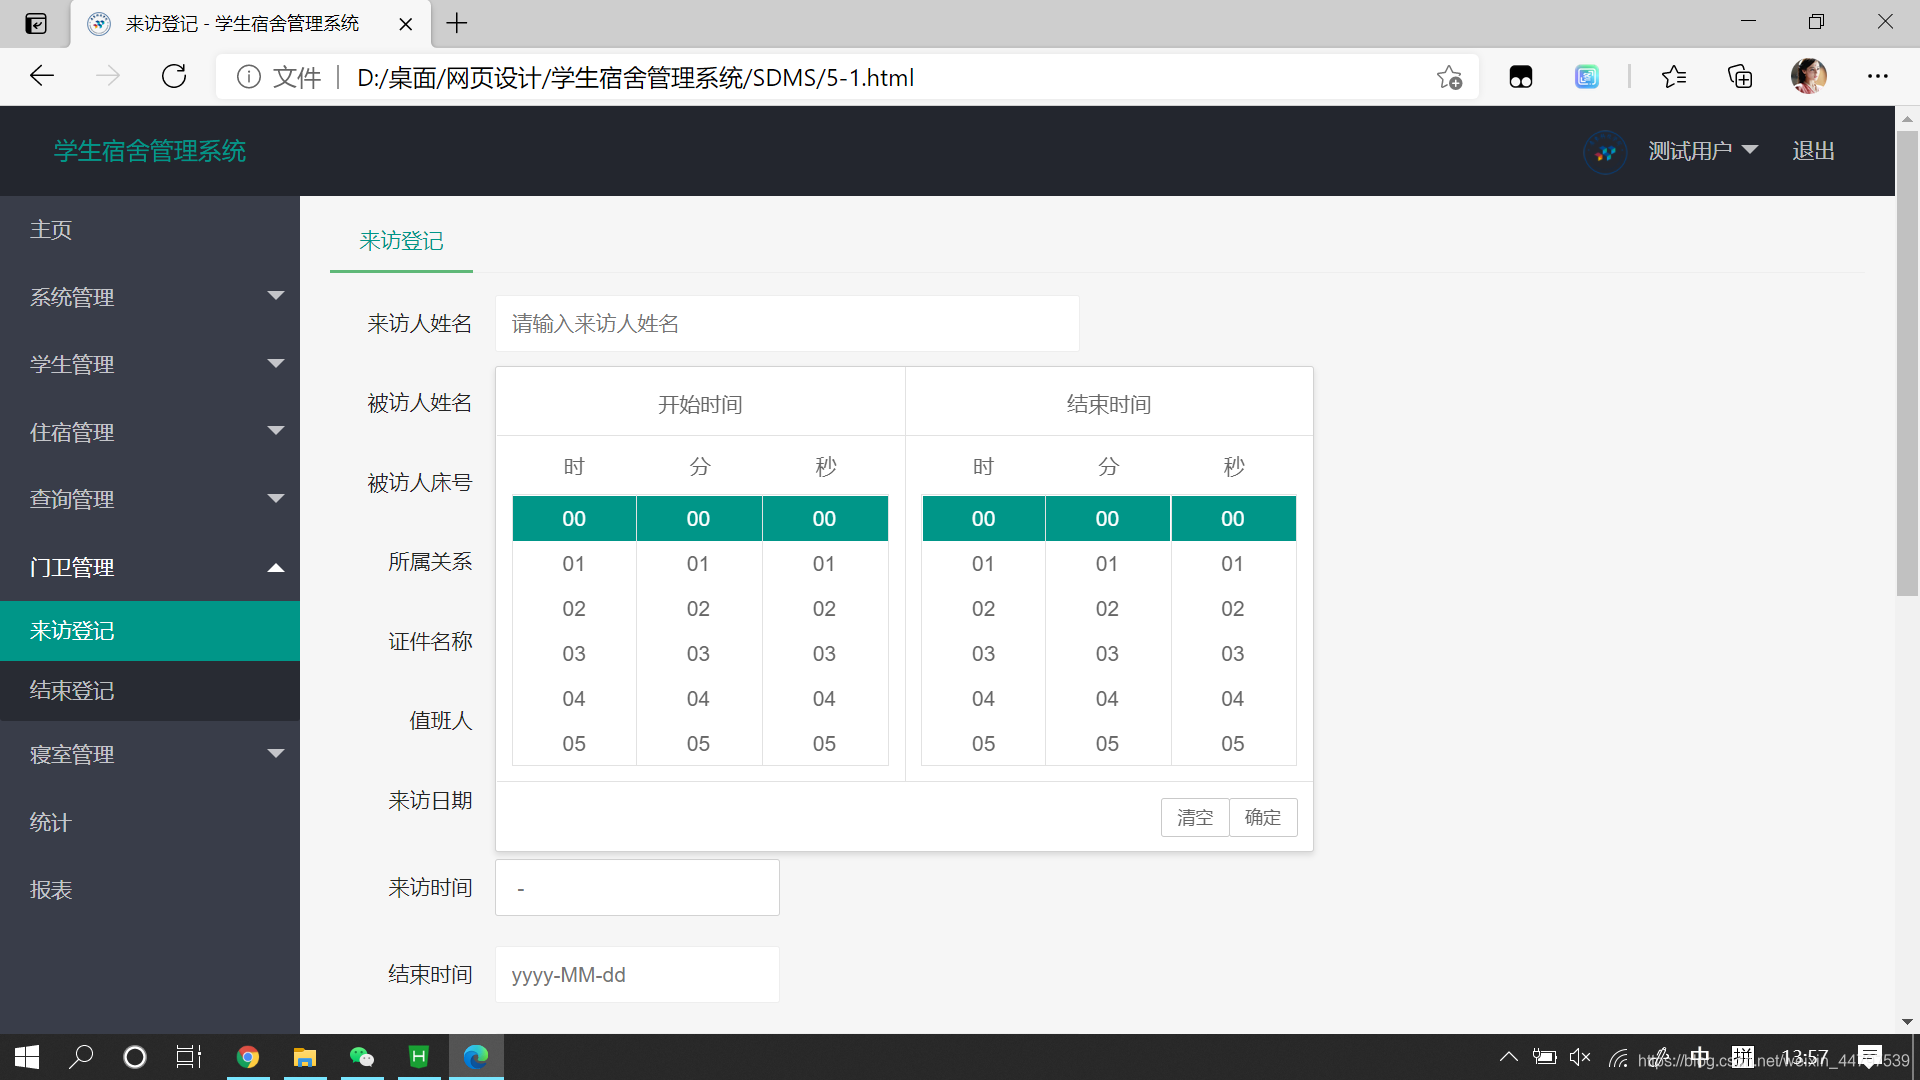Open WeChat from the taskbar
This screenshot has height=1080, width=1920.
click(x=361, y=1057)
